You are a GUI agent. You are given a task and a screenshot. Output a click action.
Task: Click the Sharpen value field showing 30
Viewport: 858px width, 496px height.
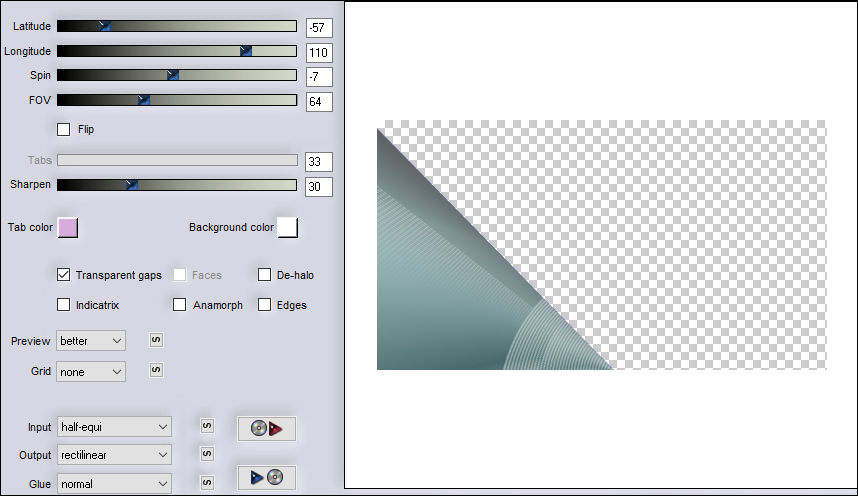[319, 187]
